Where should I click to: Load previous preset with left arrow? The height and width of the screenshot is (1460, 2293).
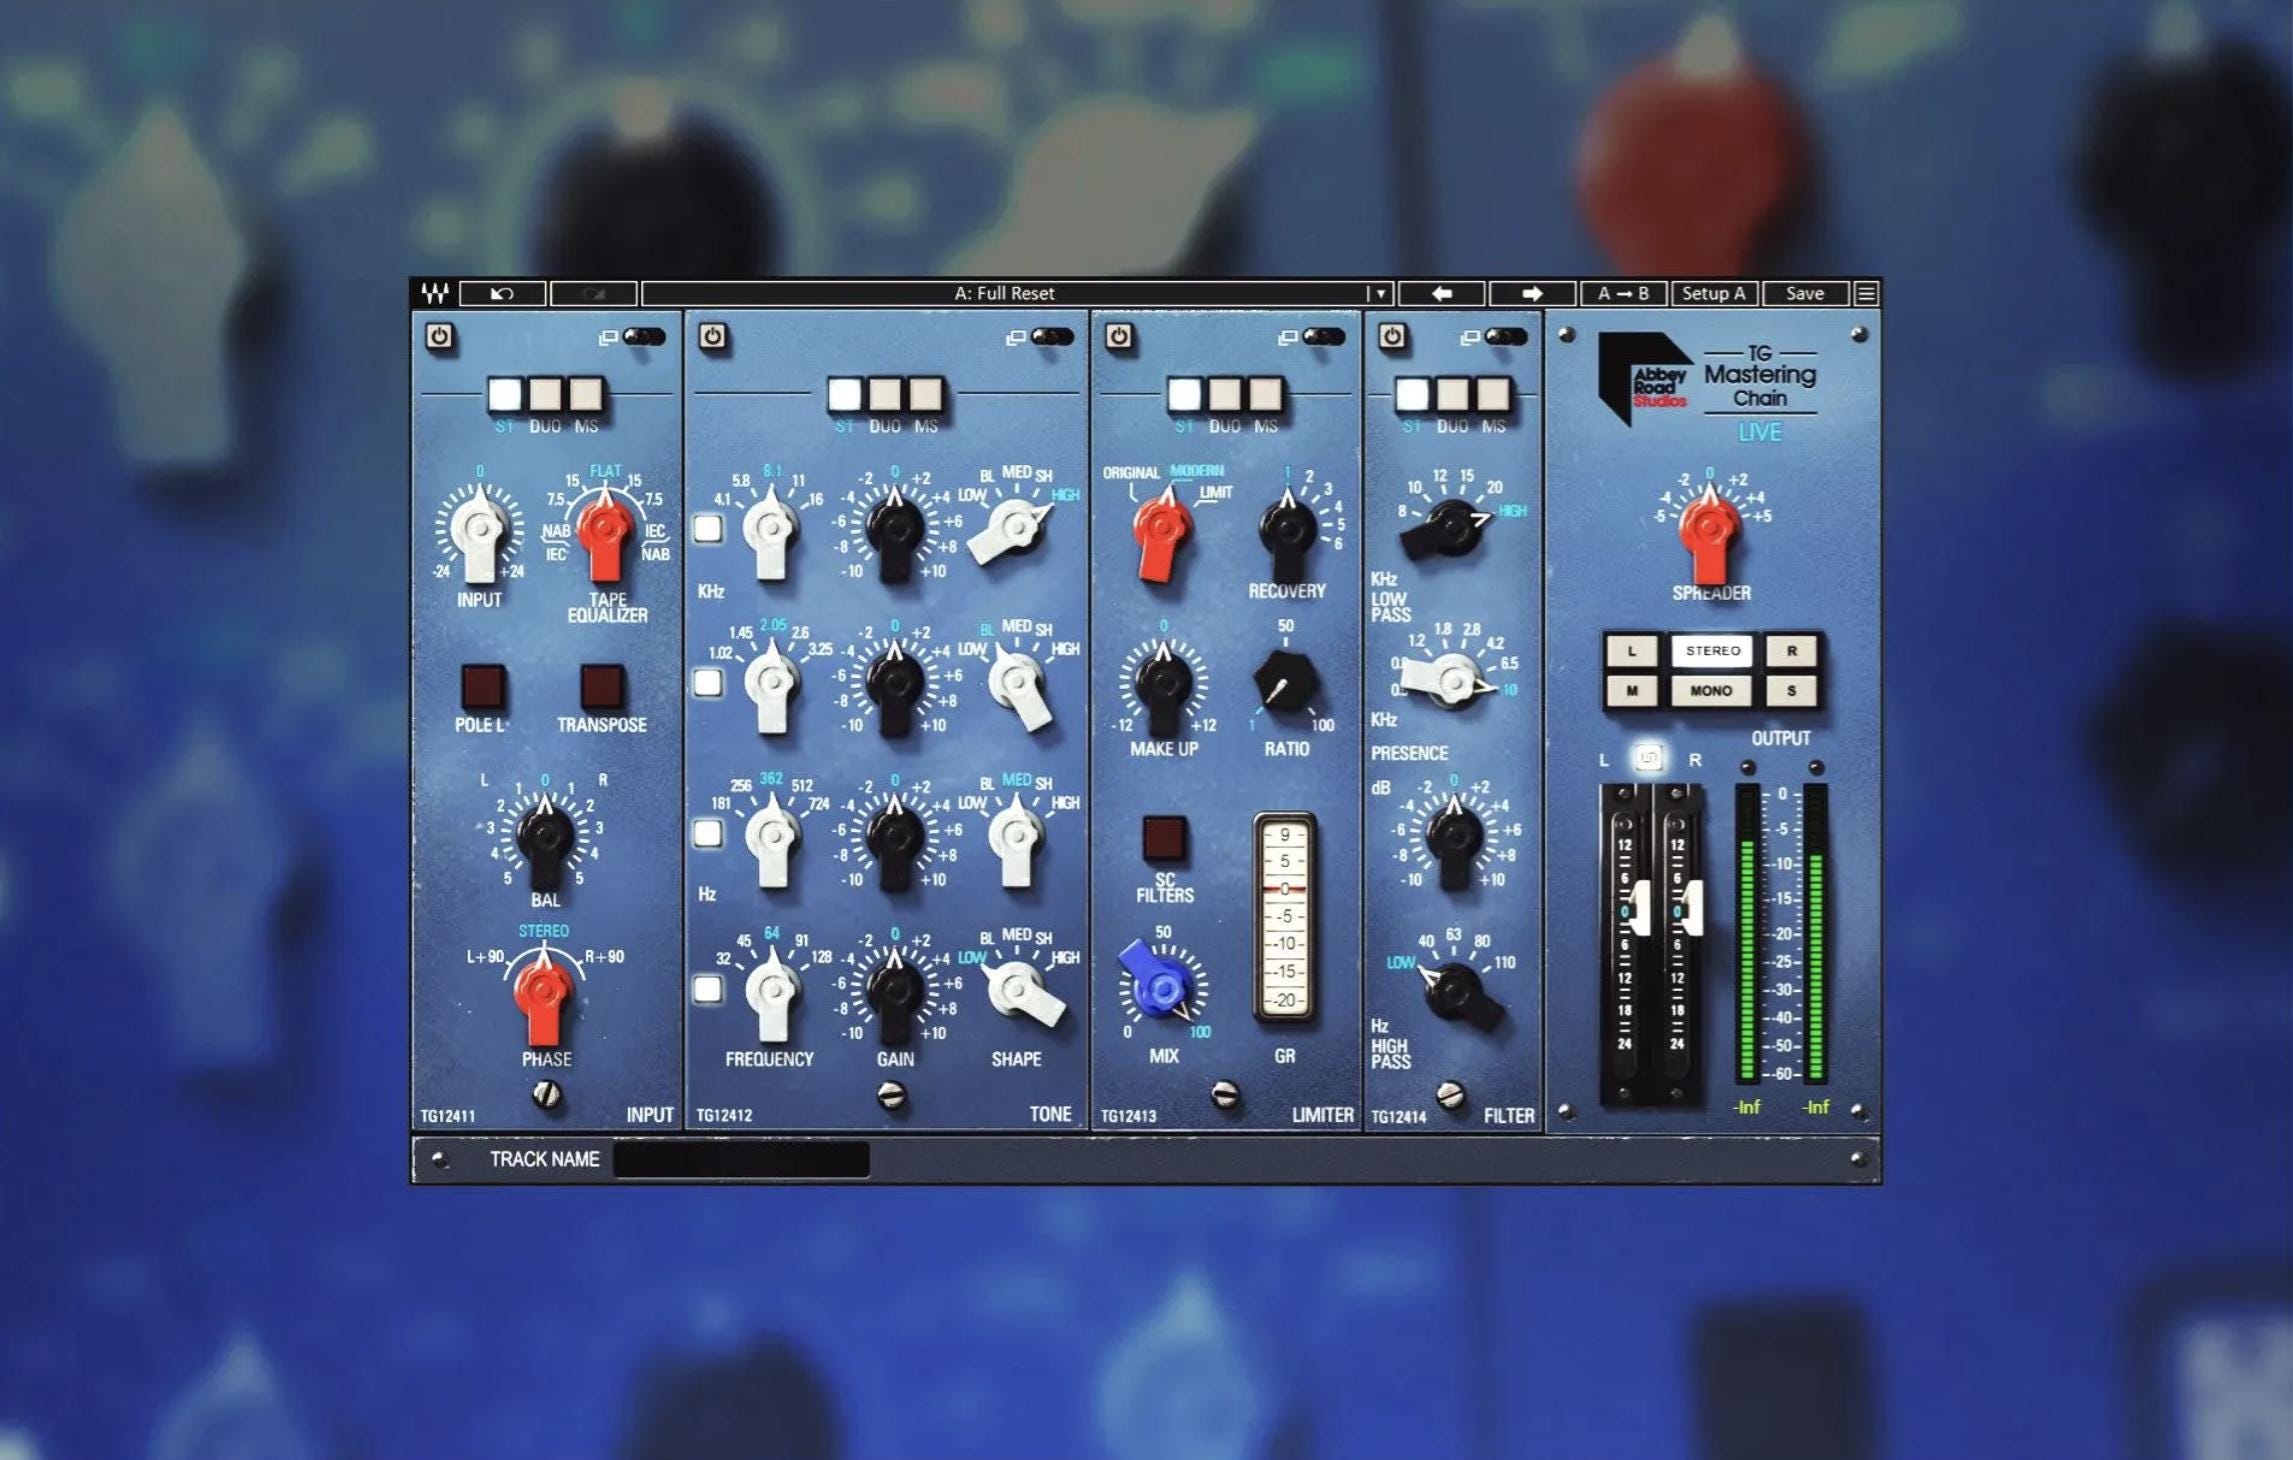point(1442,293)
